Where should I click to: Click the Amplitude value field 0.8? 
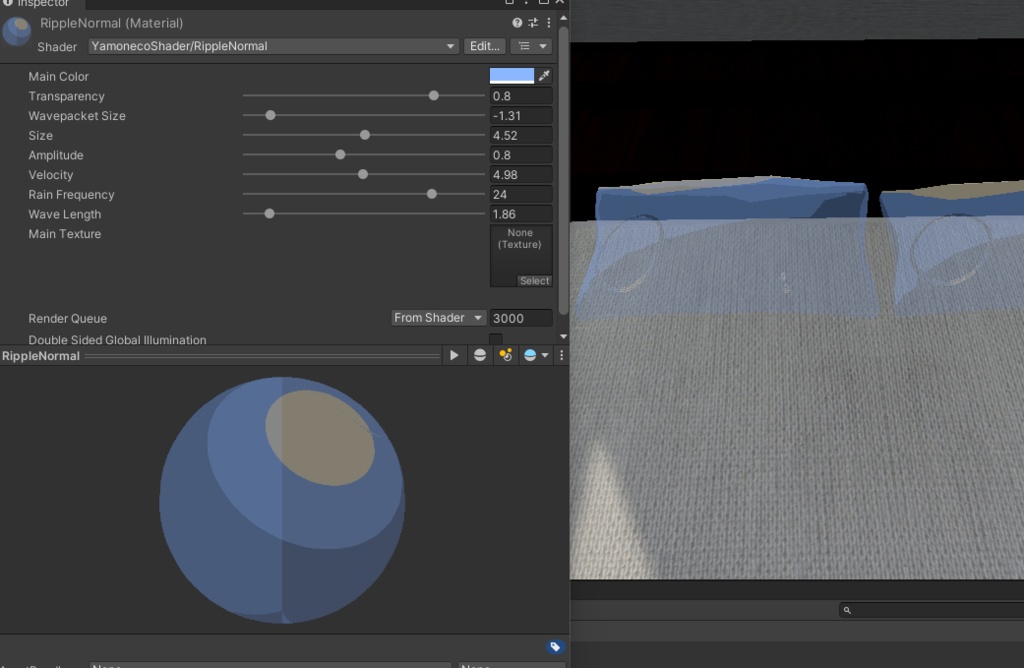coord(521,155)
